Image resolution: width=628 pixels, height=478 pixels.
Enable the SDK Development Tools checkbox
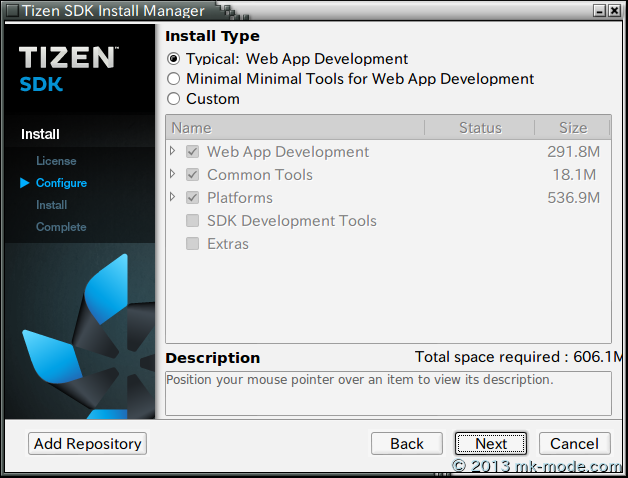(x=193, y=221)
